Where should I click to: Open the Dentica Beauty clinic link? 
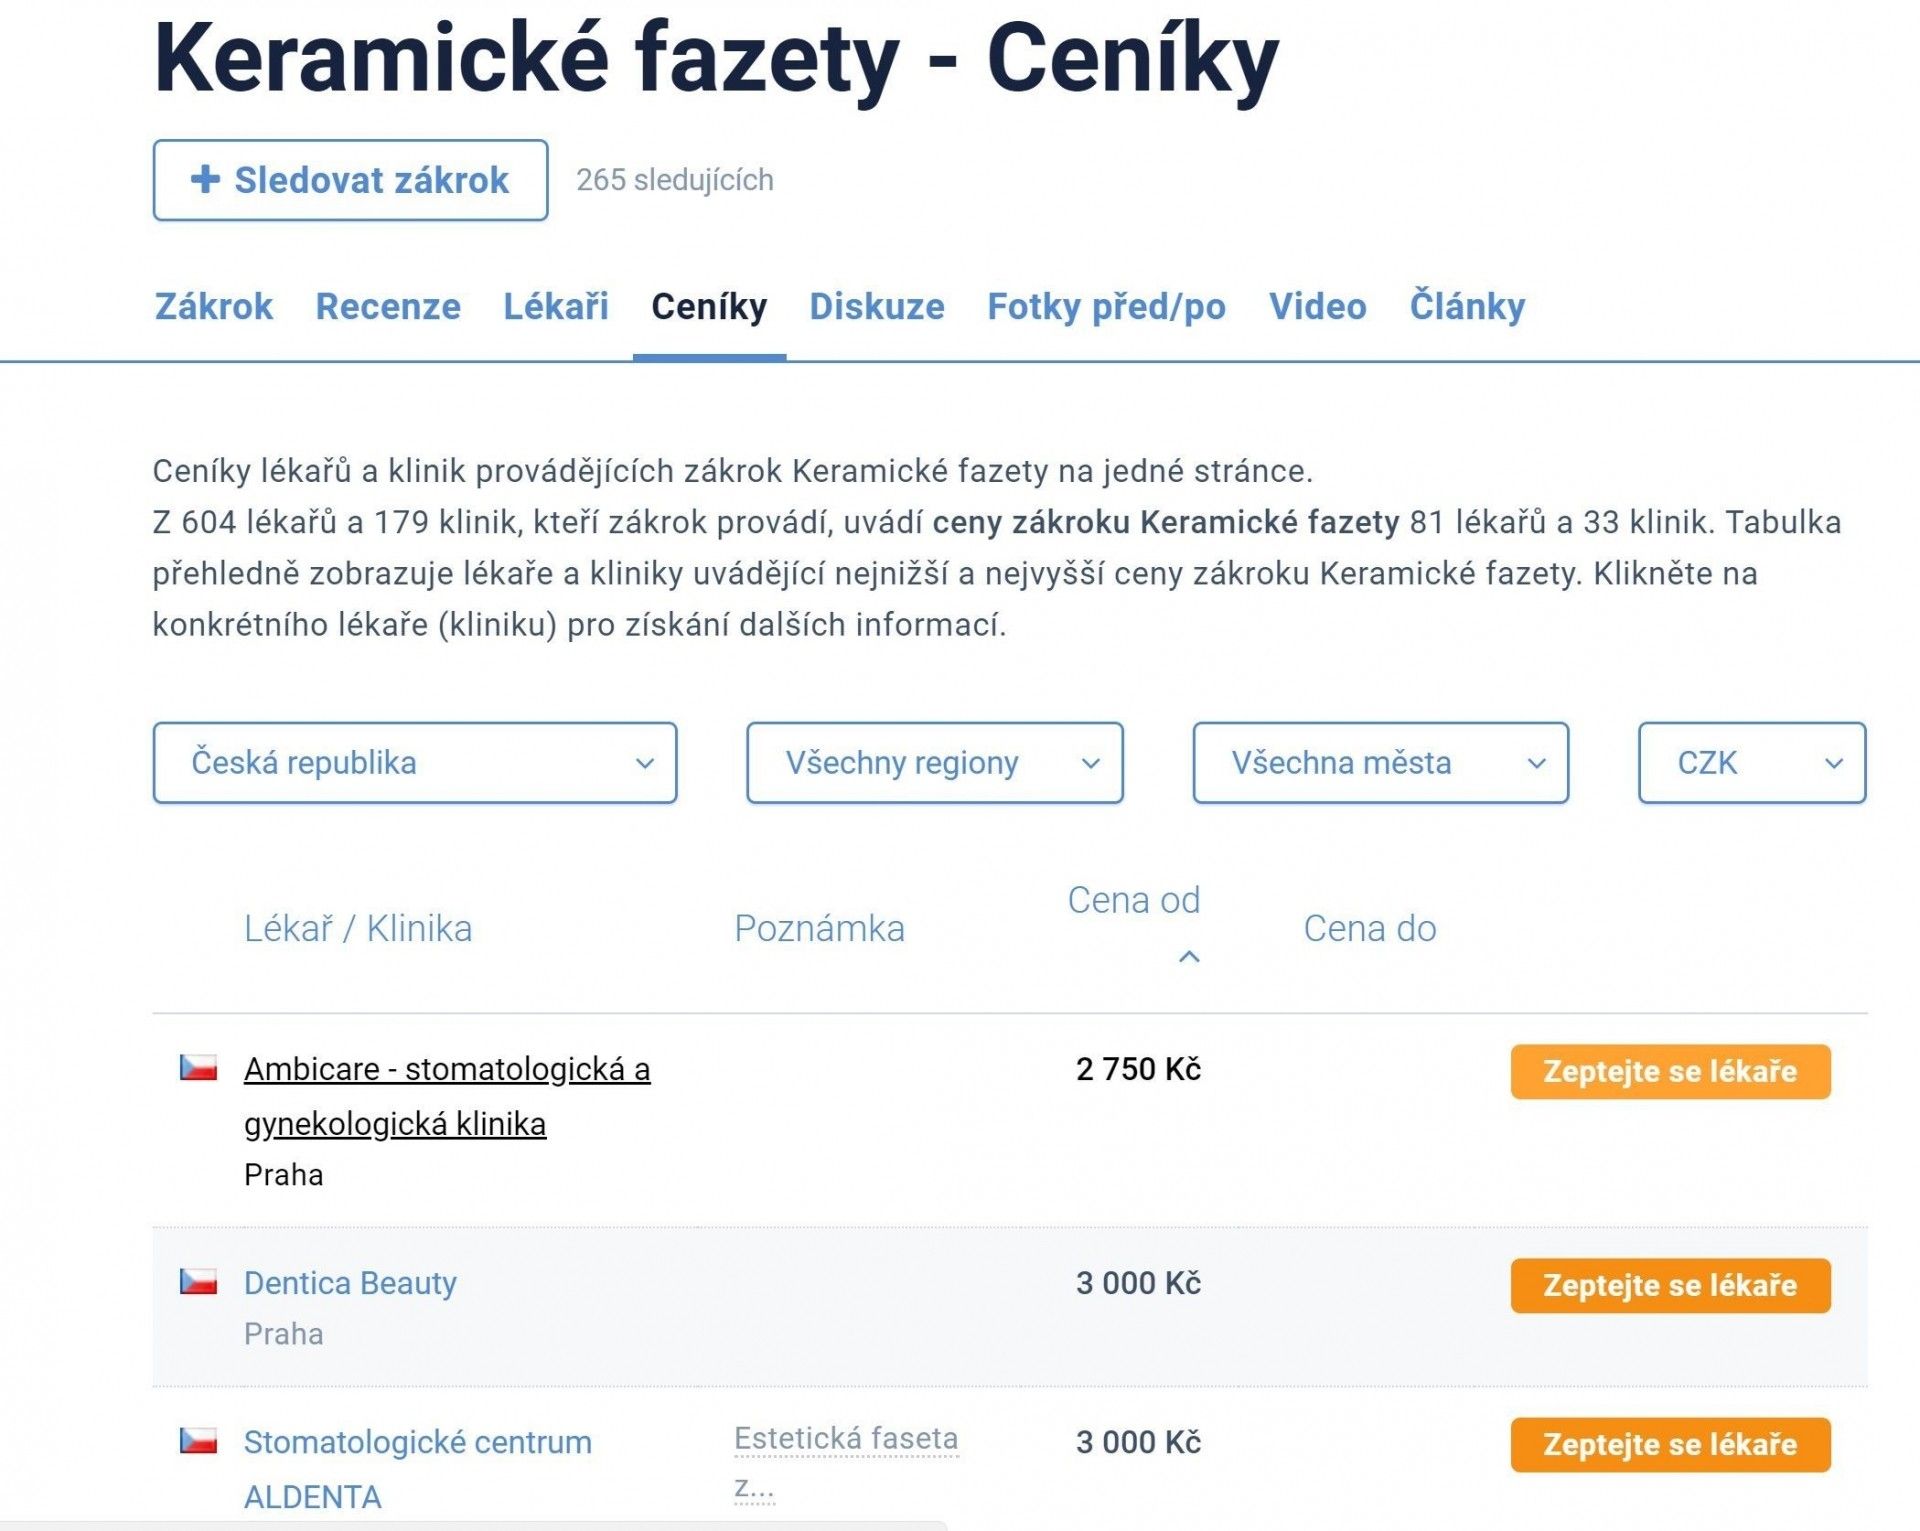[350, 1282]
